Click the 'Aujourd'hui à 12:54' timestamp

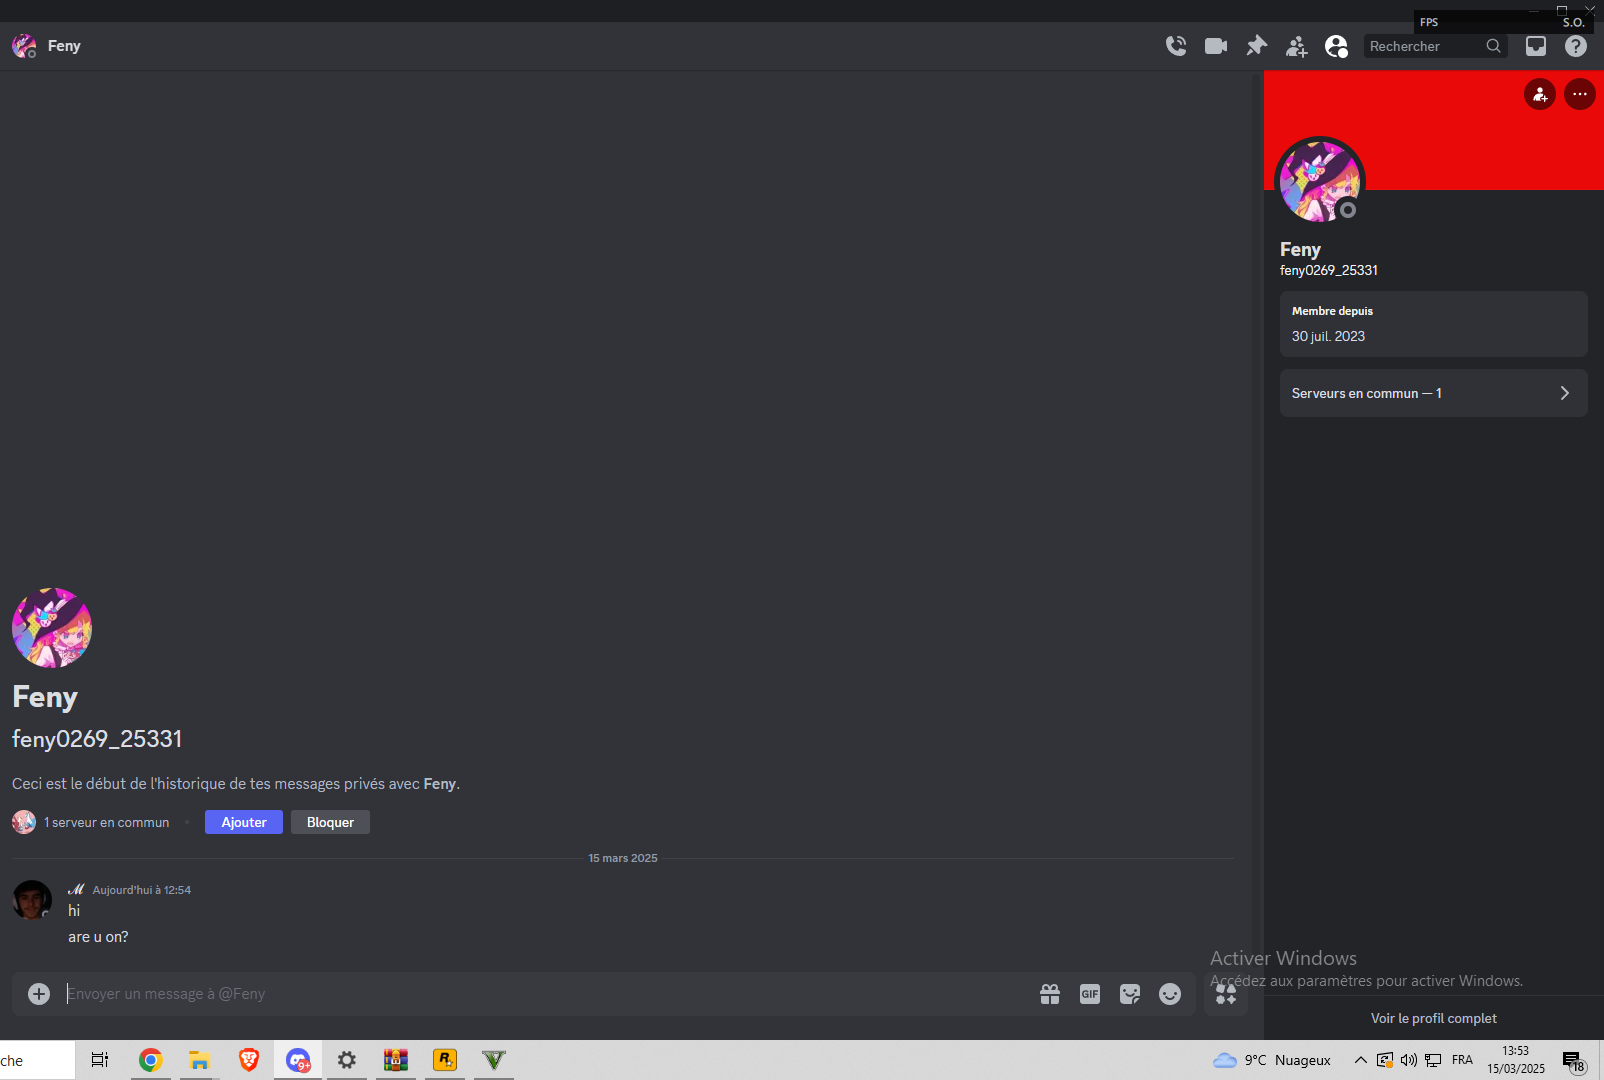(142, 890)
